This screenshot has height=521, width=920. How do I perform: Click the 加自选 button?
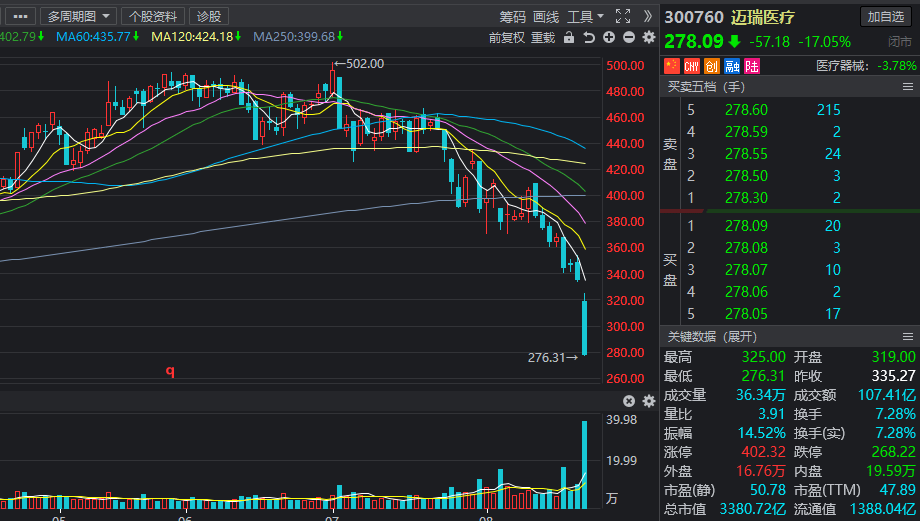coord(886,16)
